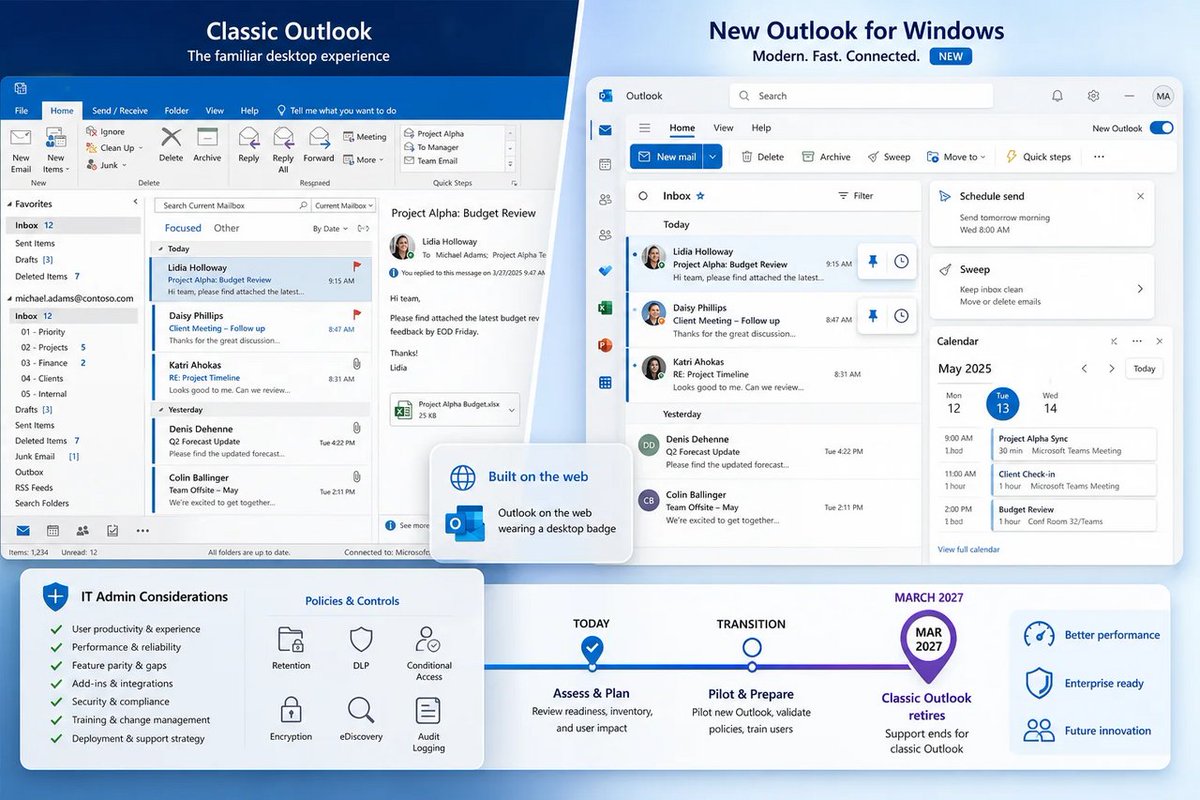This screenshot has width=1200, height=800.
Task: Run the To Manager quick step
Action: (431, 147)
